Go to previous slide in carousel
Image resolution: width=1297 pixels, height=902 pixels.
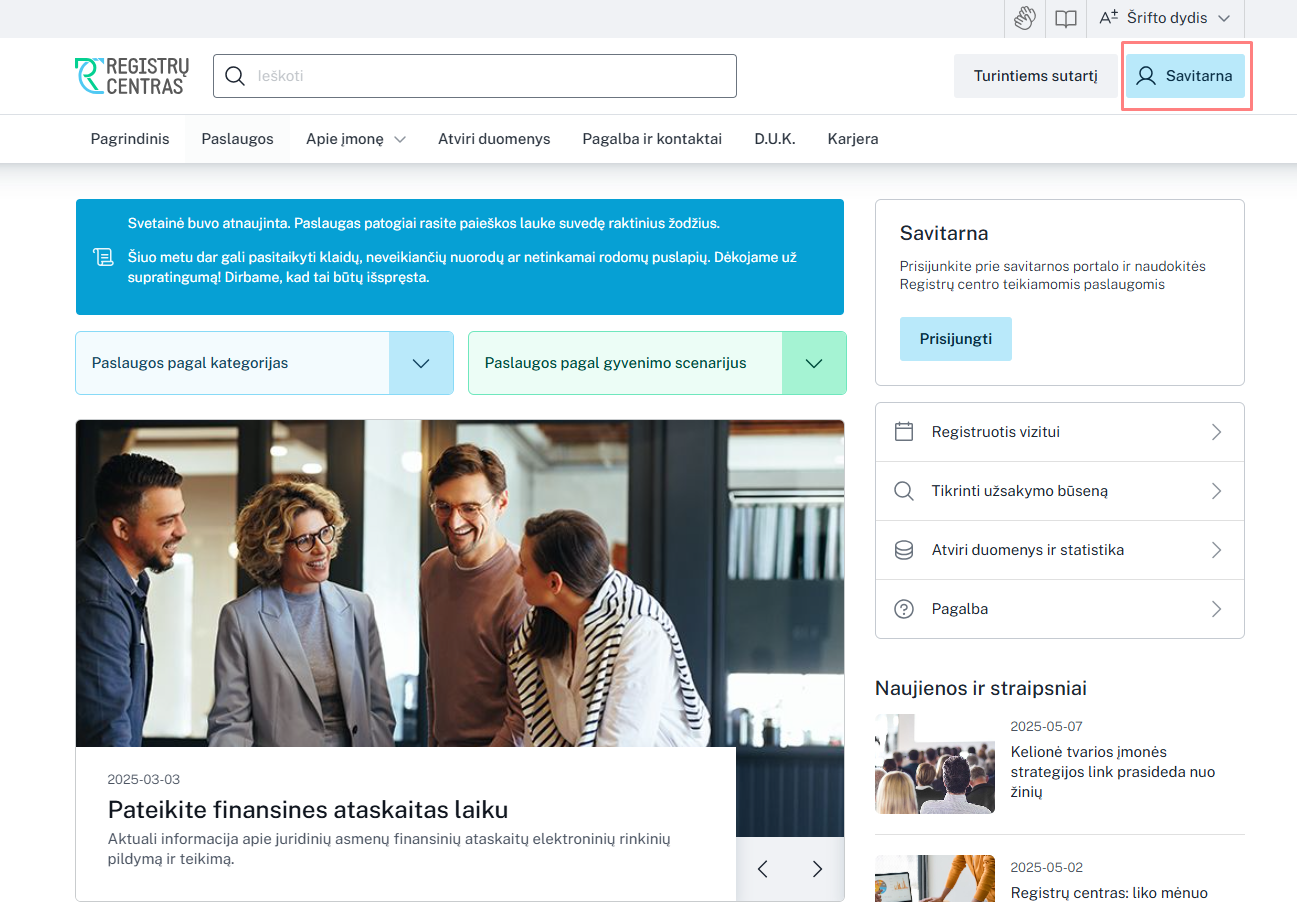pos(763,869)
